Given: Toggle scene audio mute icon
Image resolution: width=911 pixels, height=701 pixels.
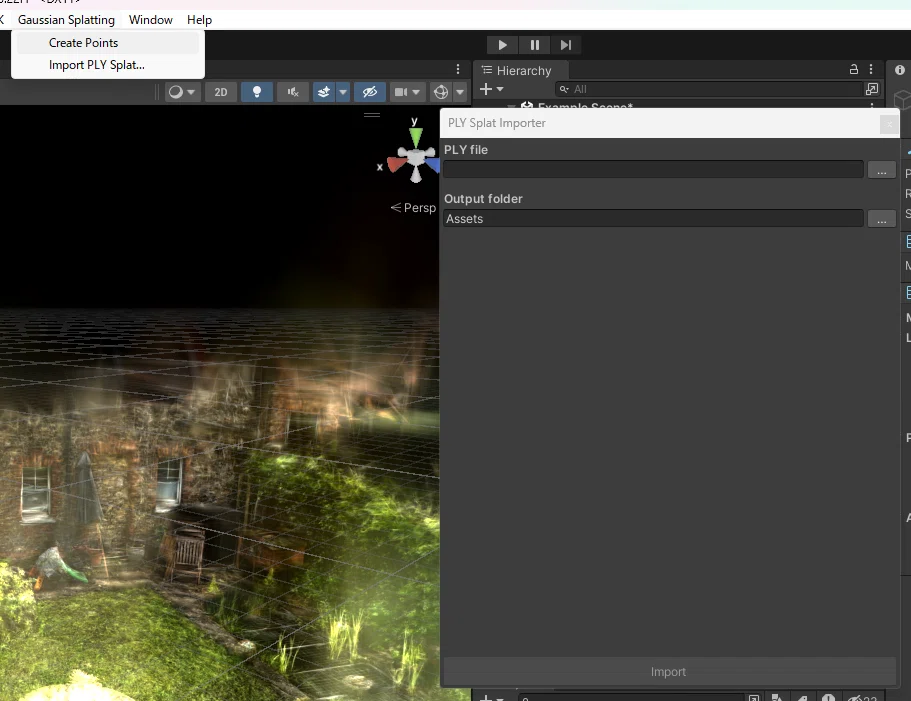Looking at the screenshot, I should [x=293, y=92].
